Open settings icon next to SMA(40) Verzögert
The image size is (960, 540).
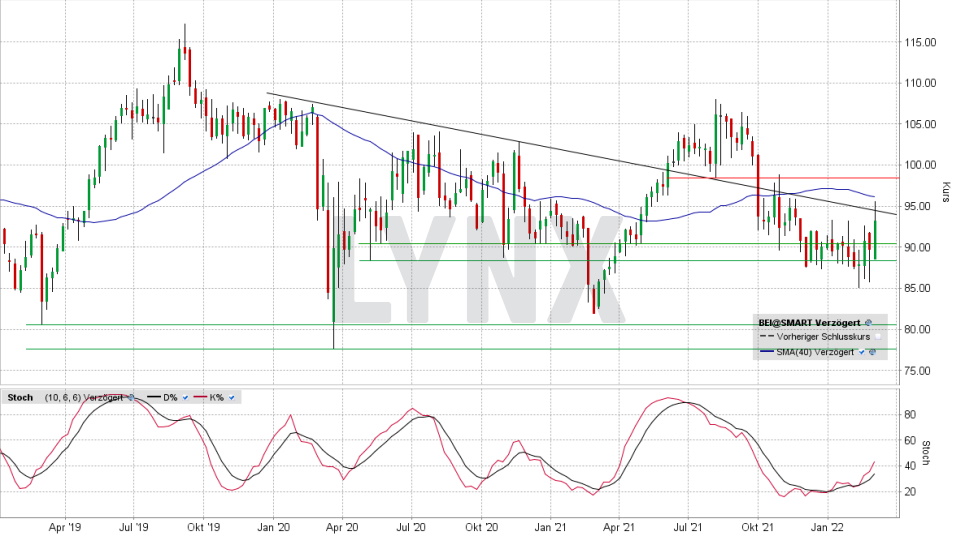(x=872, y=352)
